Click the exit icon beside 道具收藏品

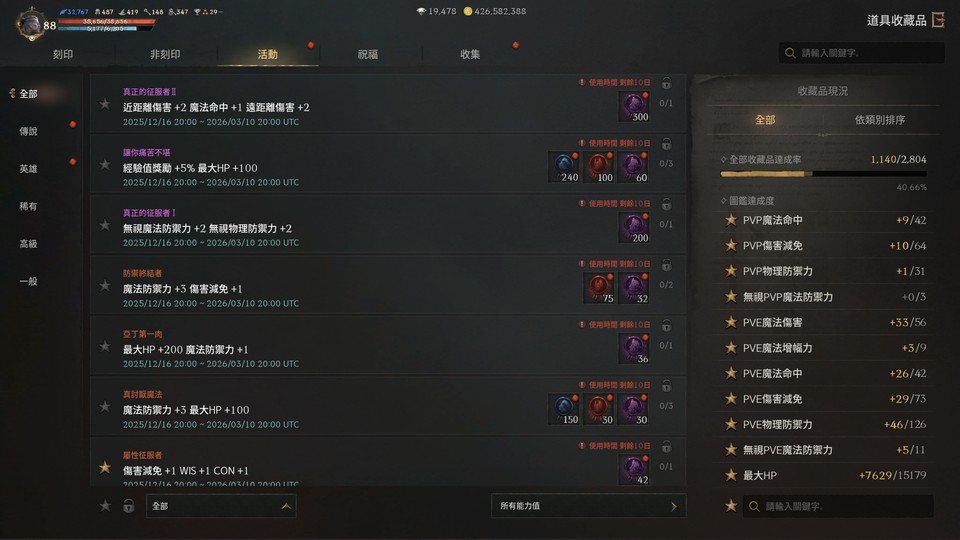[938, 20]
